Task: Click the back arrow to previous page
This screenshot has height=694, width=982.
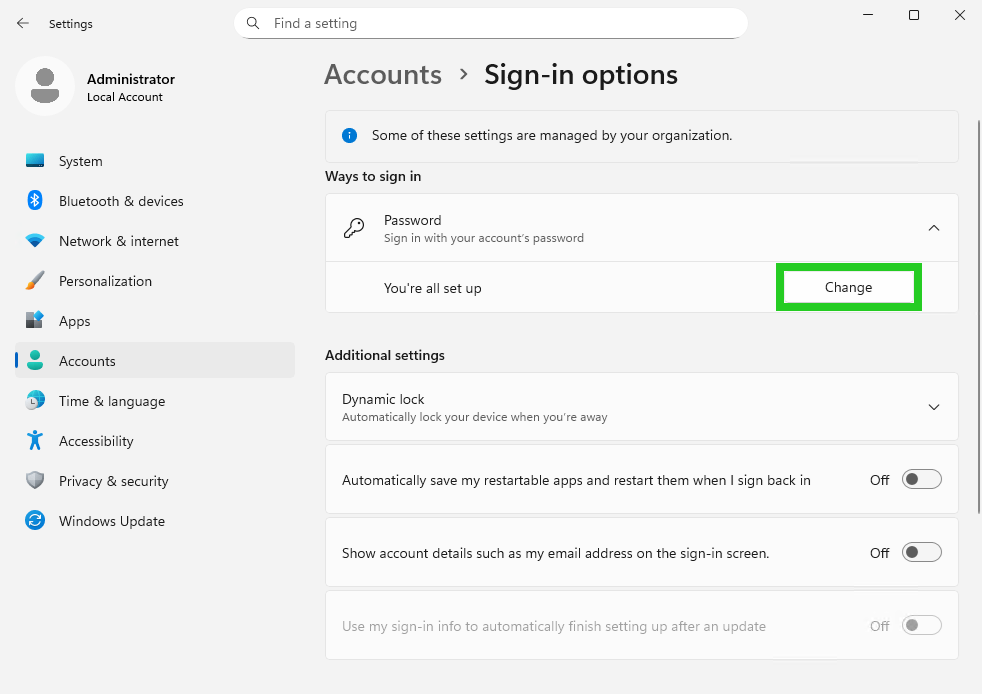Action: coord(22,23)
